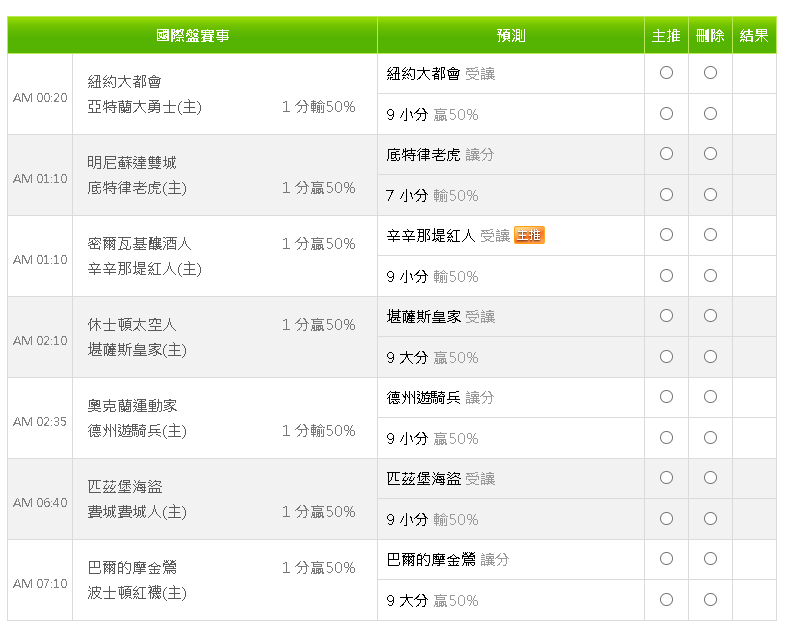786x628 pixels.
Task: Select 刪除 radio for 9 小分 贏50% in 紐約大都會 game
Action: (x=710, y=114)
